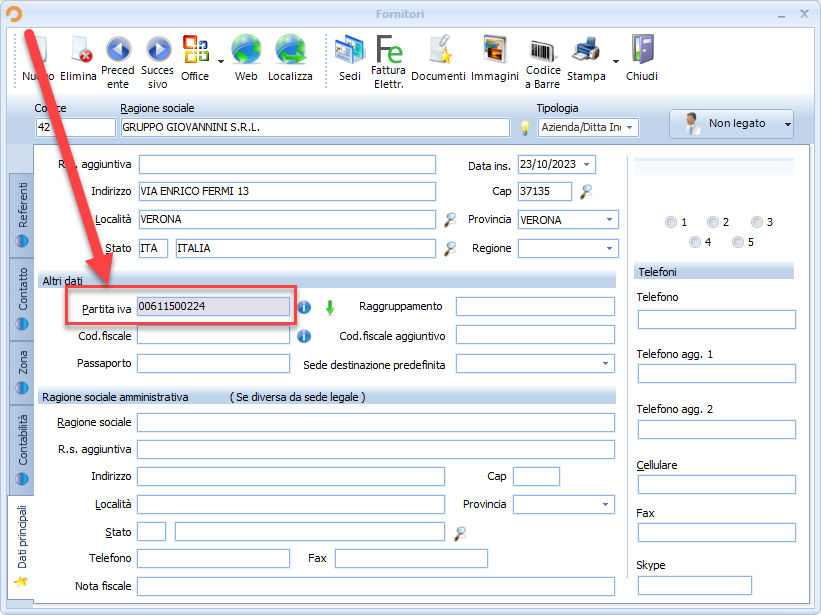Click the Ragione sociale field with GRUPPO GIOVANNINI

coord(315,128)
